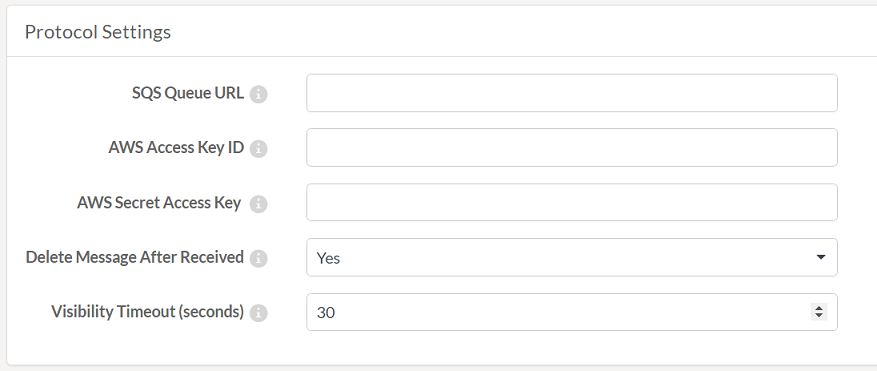Show help icon for Visibility Timeout (seconds)
This screenshot has width=877, height=371.
[258, 313]
